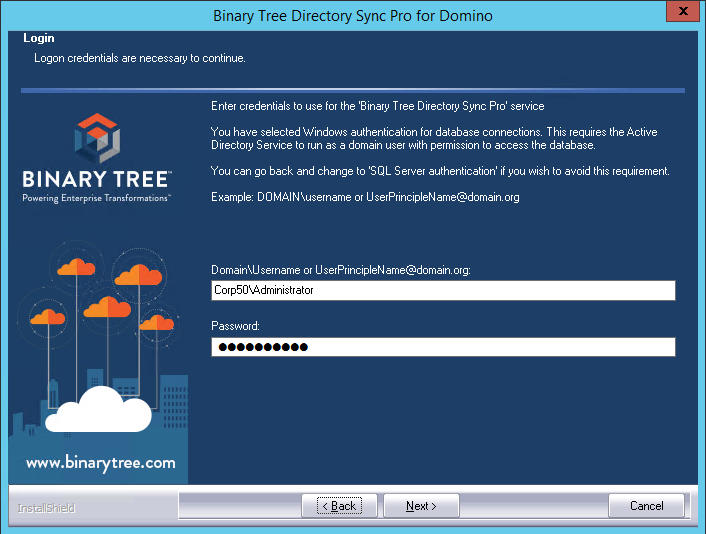
Task: Click 'Logon credentials are necessary to continue.'
Action: pyautogui.click(x=140, y=58)
